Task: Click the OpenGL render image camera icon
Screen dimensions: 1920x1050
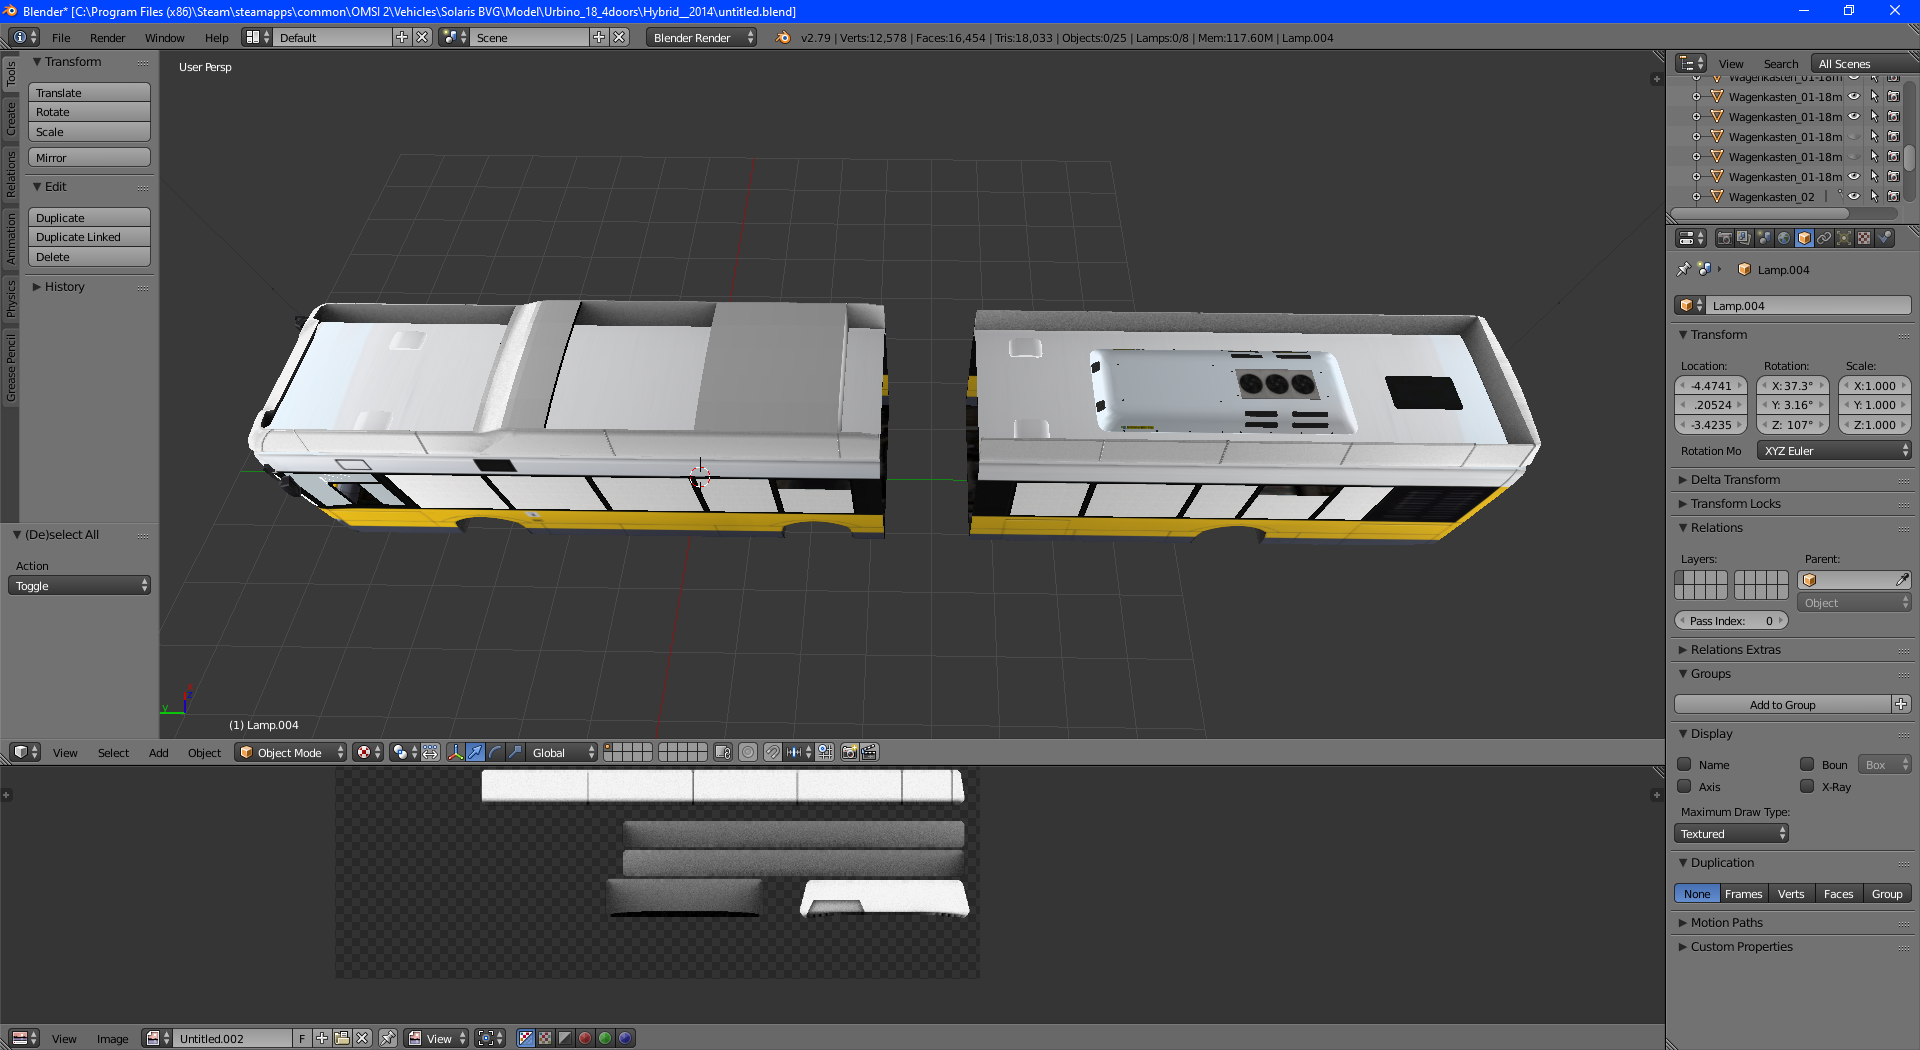Action: point(850,752)
